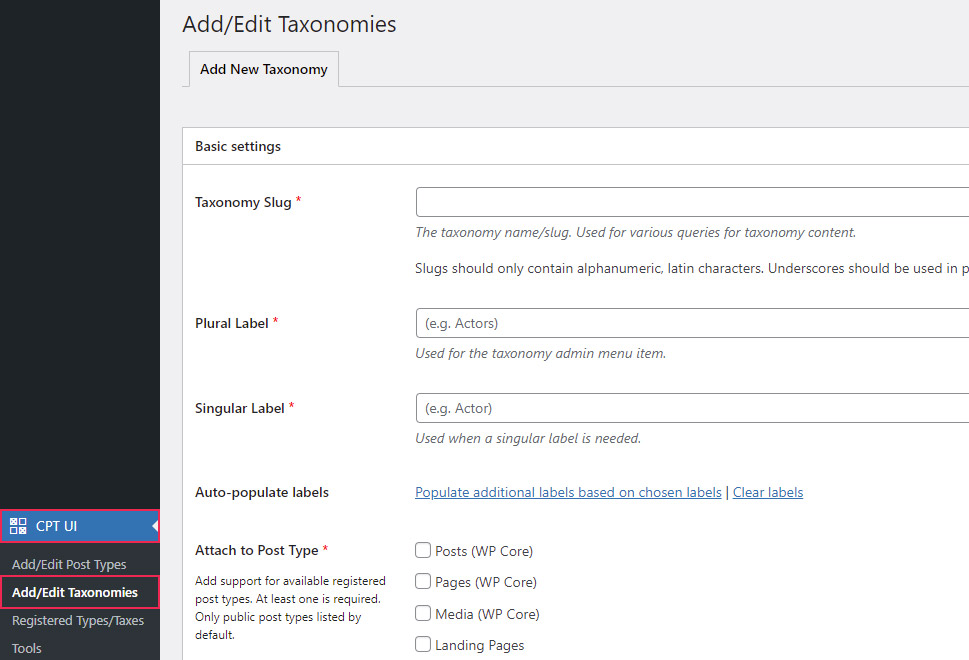Click the Basic settings panel header
This screenshot has height=660, width=969.
[238, 146]
